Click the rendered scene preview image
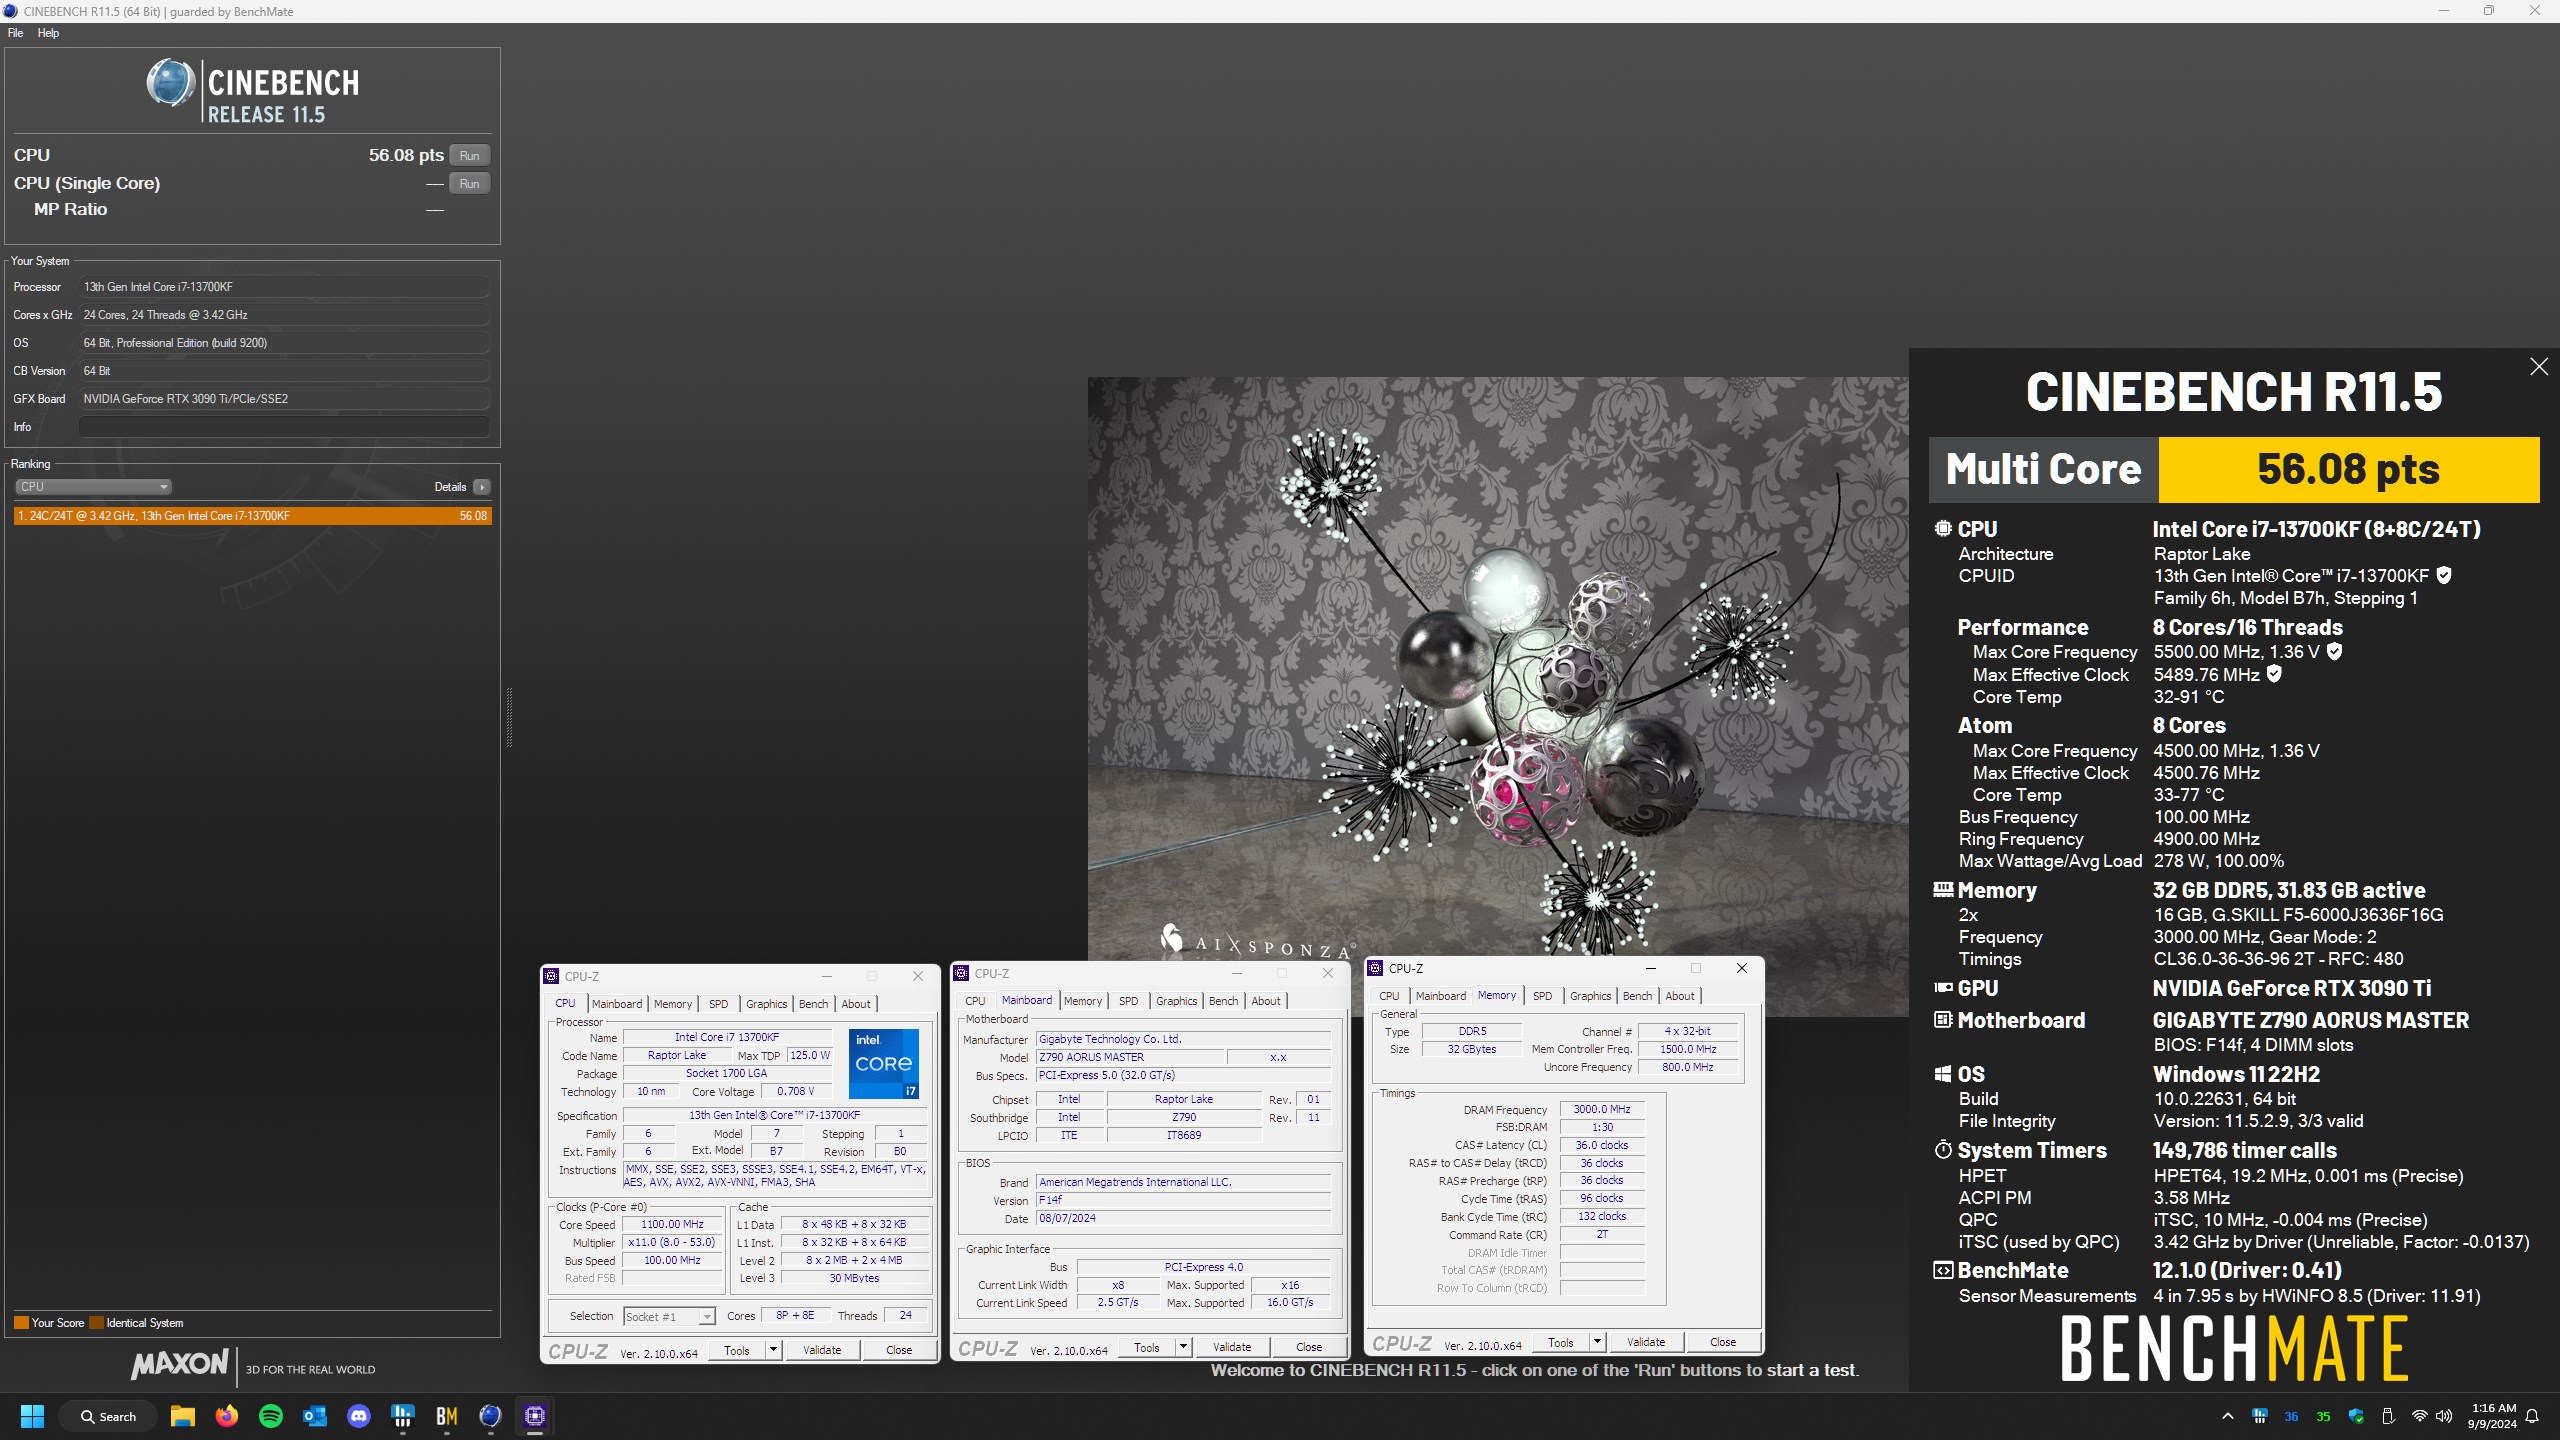Screen dimensions: 2560x1440 (x=1498, y=696)
